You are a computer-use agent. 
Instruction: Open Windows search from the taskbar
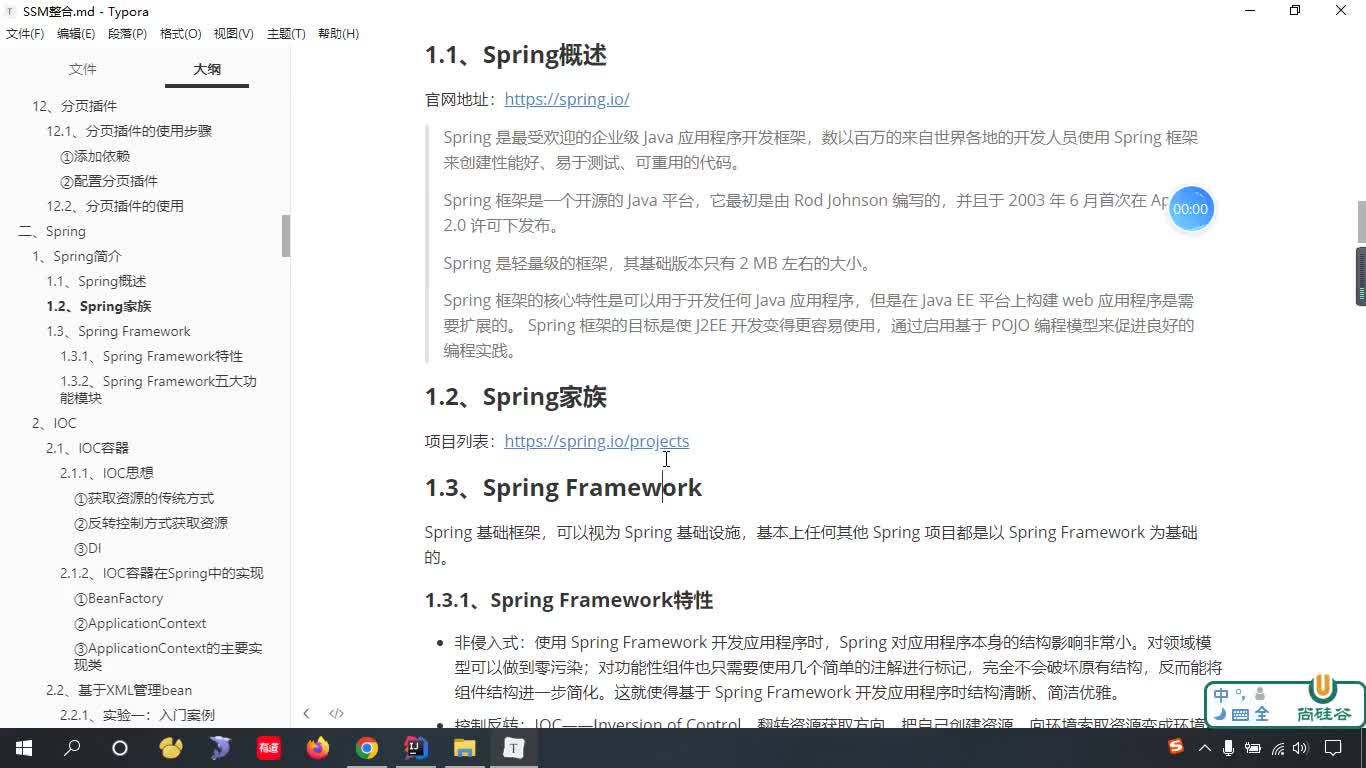(x=72, y=748)
